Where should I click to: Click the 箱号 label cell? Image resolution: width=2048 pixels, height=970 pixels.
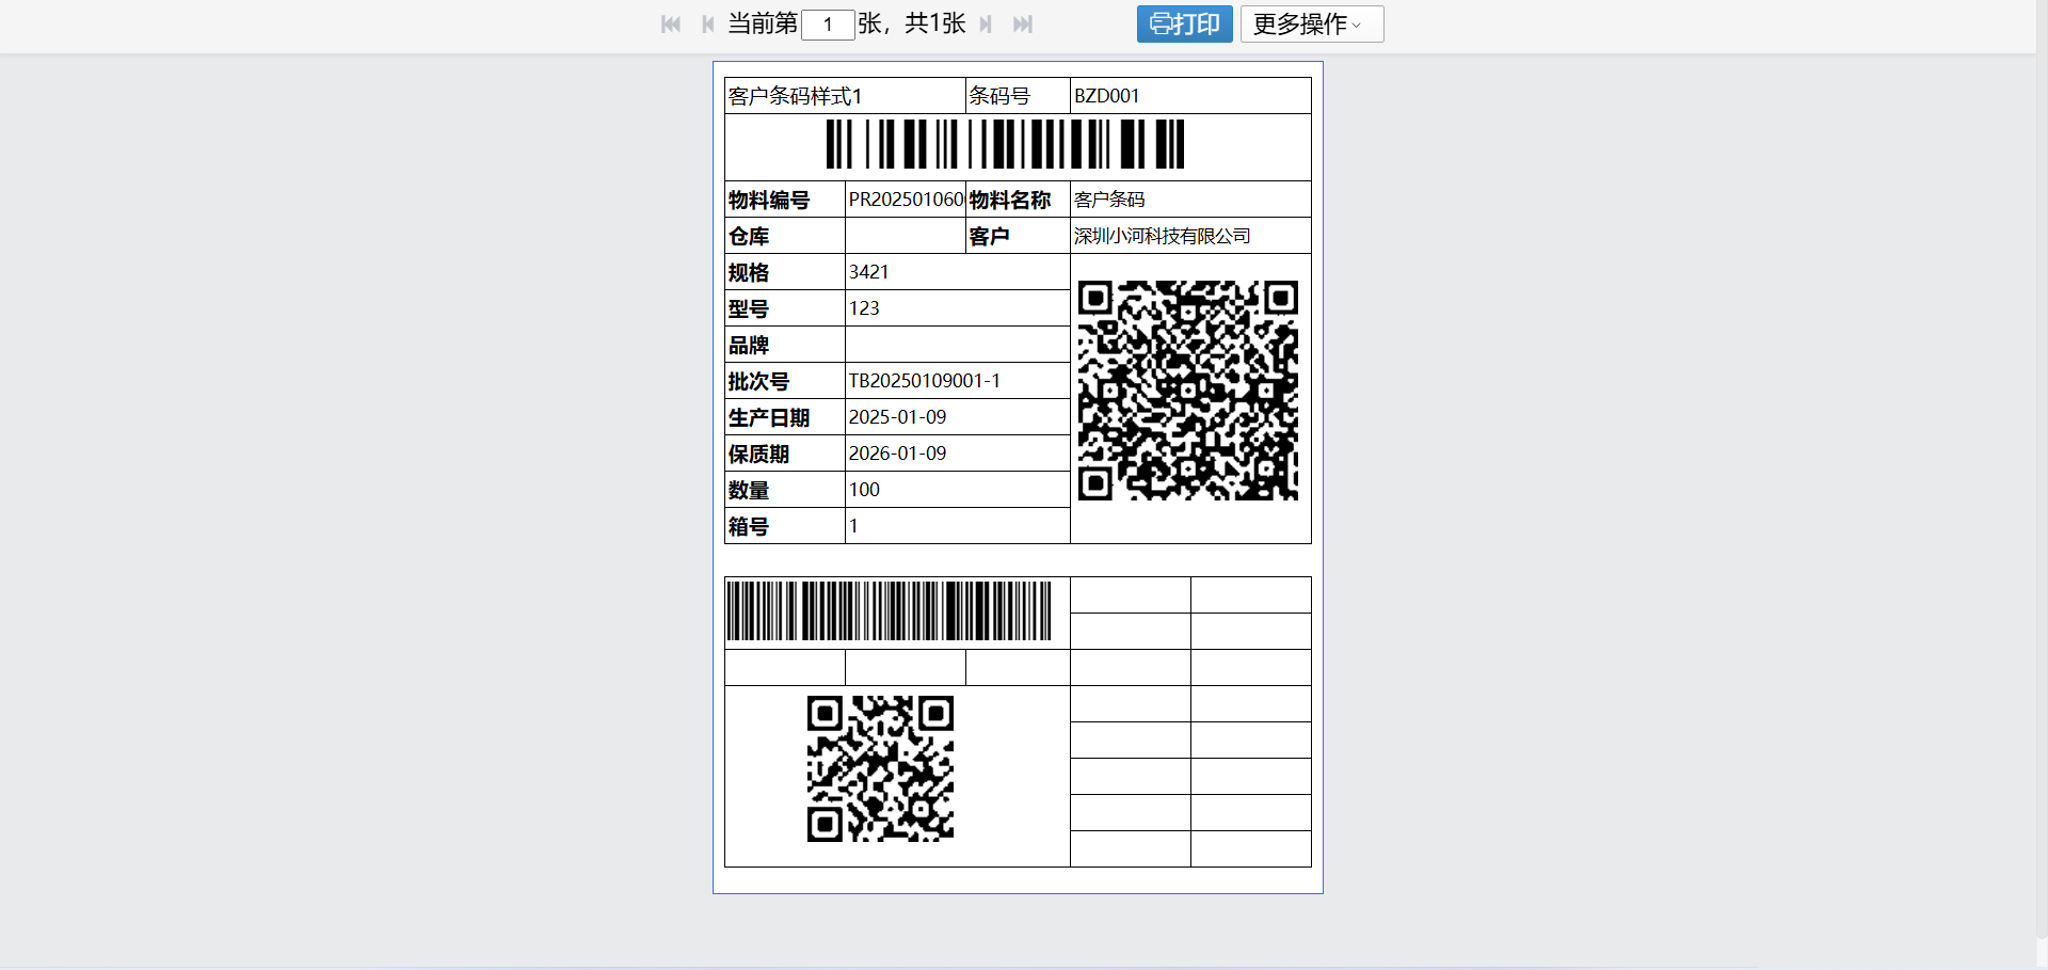click(785, 526)
